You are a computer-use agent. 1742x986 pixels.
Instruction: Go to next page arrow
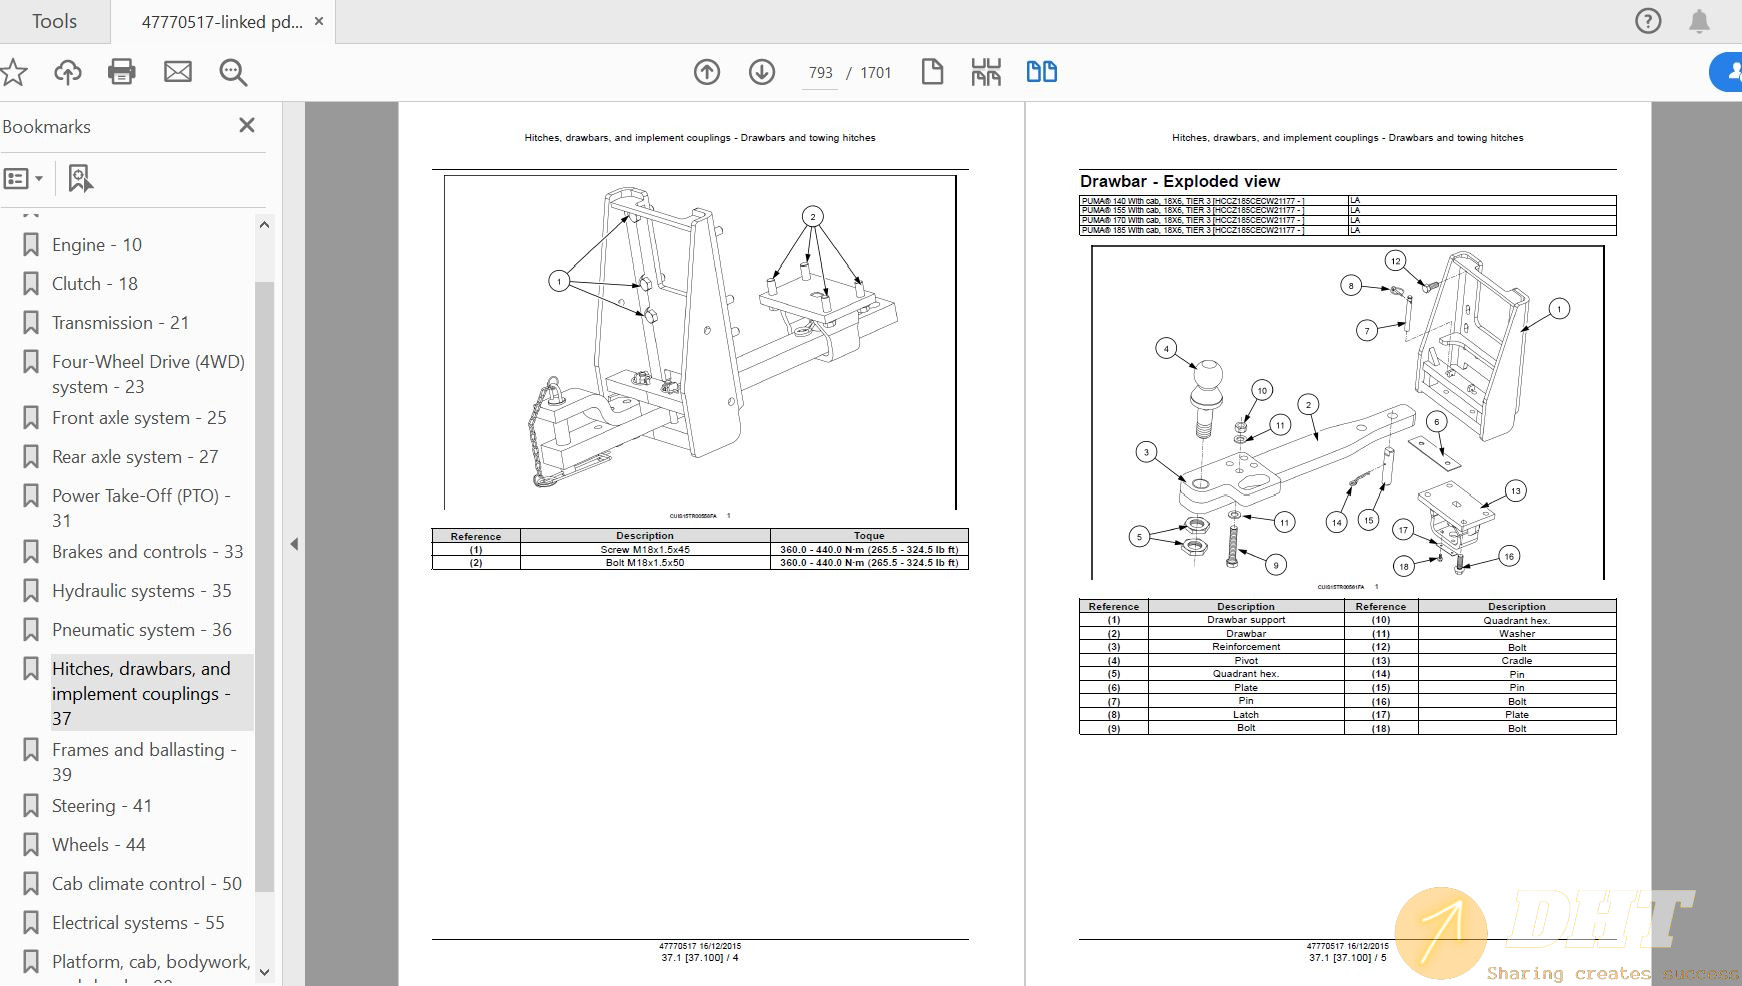(x=762, y=72)
